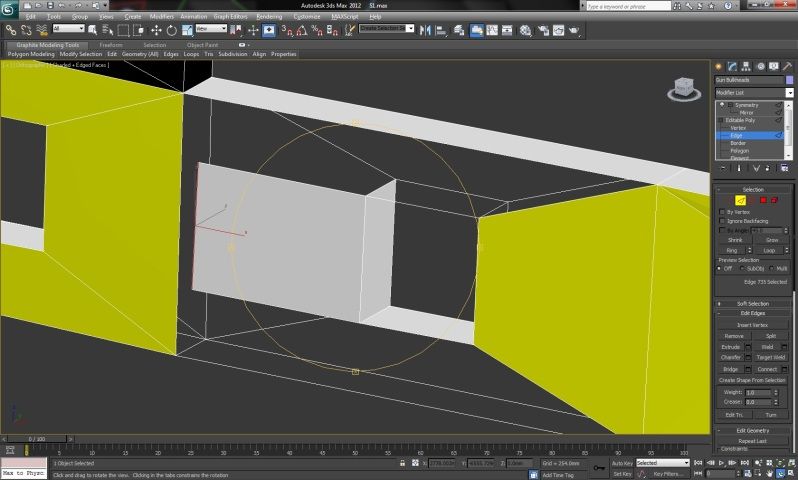Collapse the Selection rollout
Image resolution: width=798 pixels, height=480 pixels.
click(753, 189)
